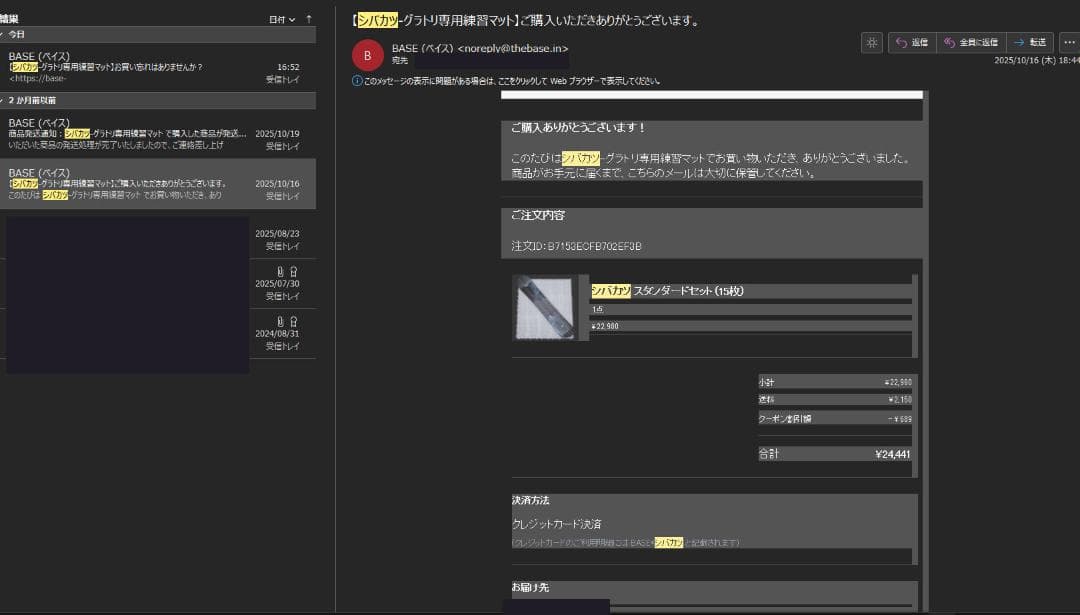Select the 2025/10/16 ご購入いただき email
The height and width of the screenshot is (615, 1080).
[158, 184]
